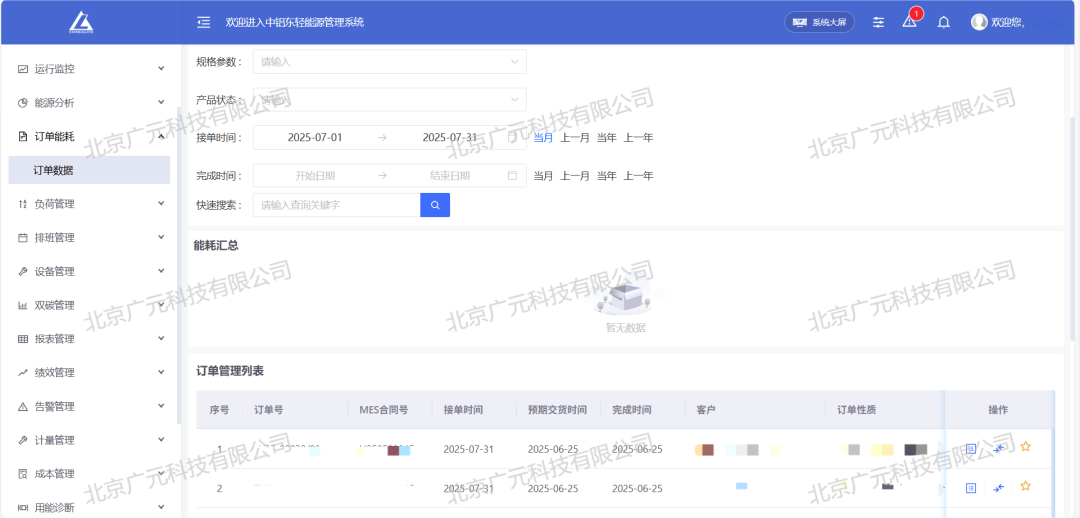The width and height of the screenshot is (1080, 518).
Task: Click the 报表管理 table icon
Action: pyautogui.click(x=23, y=339)
